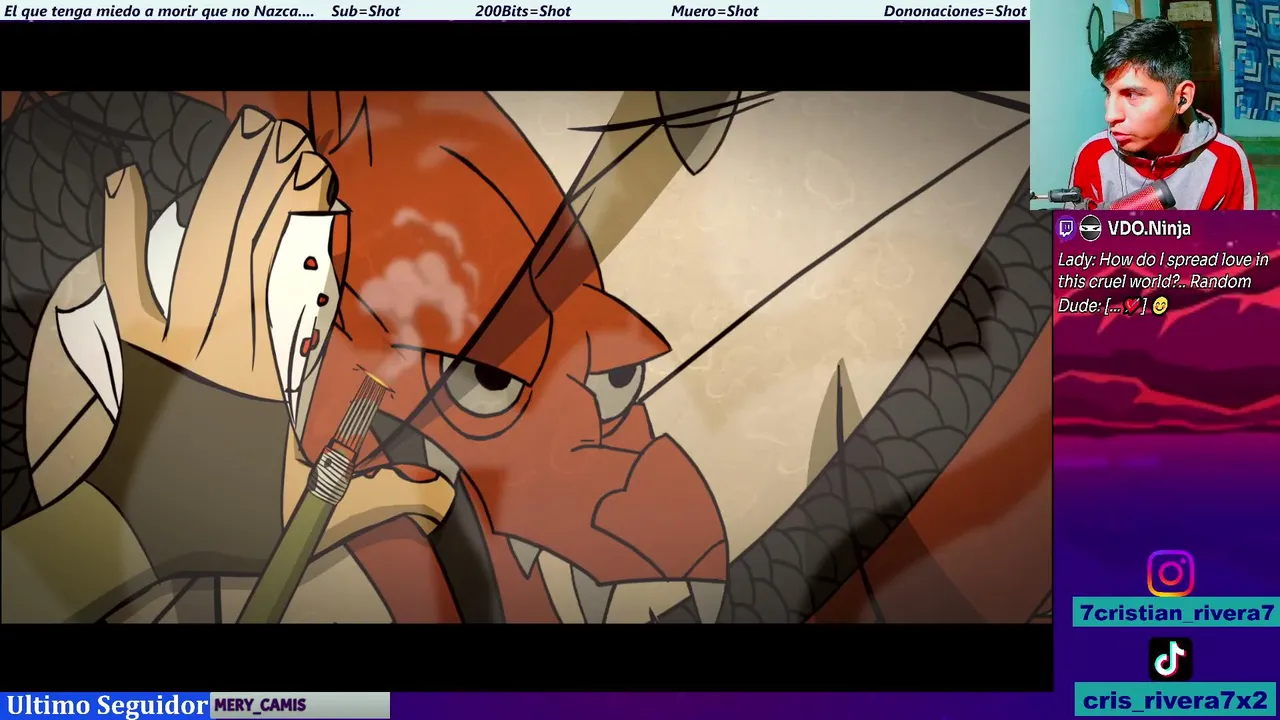The width and height of the screenshot is (1280, 720).
Task: Click the "Muero=Shot" banner text
Action: [x=714, y=11]
